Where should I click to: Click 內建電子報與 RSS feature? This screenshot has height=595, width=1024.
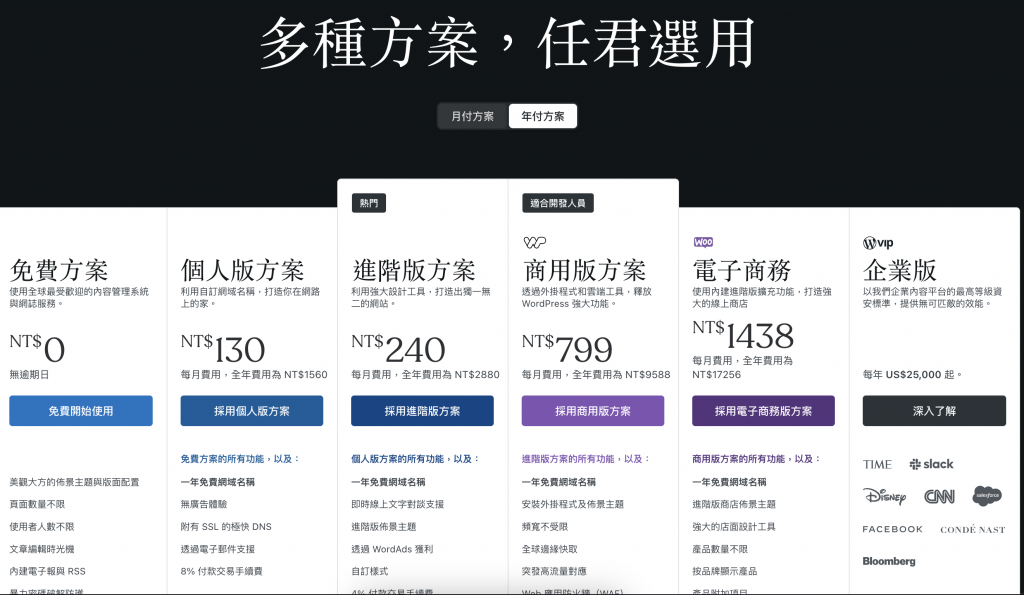click(47, 571)
